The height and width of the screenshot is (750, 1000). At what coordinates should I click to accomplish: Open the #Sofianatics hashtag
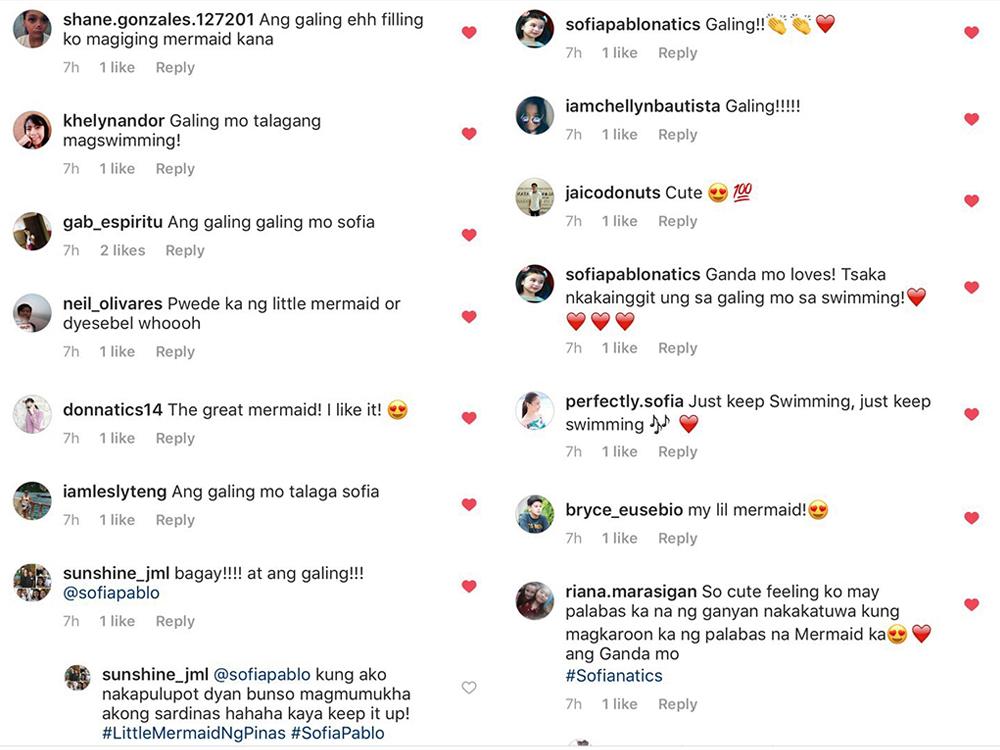pyautogui.click(x=614, y=676)
